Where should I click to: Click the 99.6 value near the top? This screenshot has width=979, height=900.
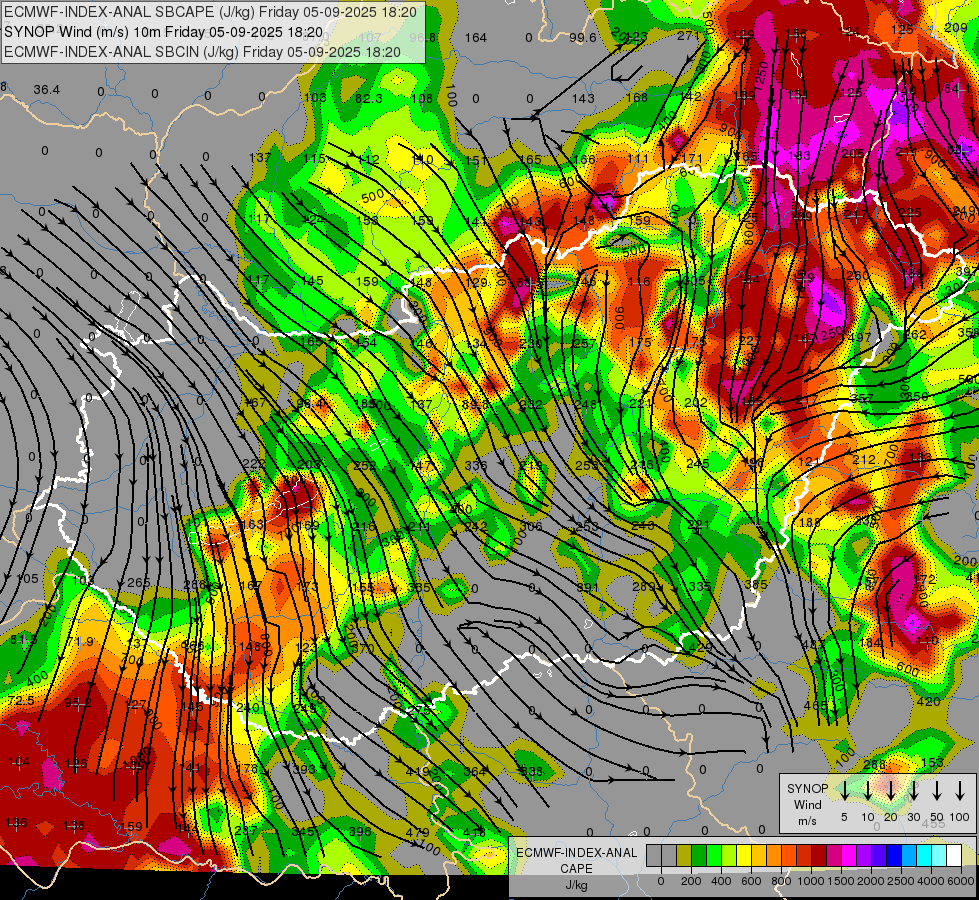[583, 37]
